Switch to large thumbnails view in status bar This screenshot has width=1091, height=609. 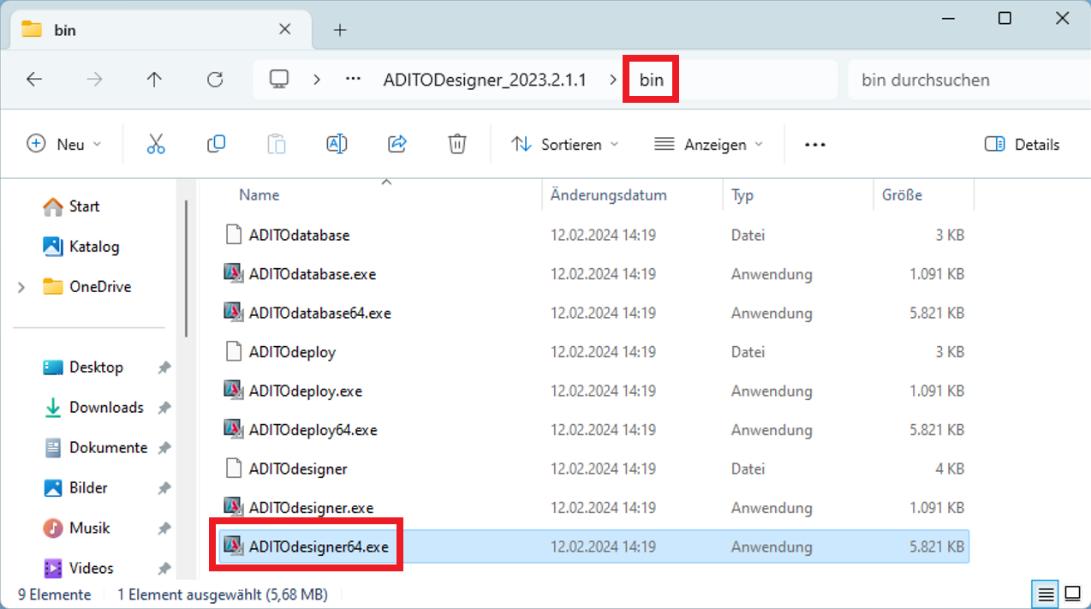(1073, 595)
